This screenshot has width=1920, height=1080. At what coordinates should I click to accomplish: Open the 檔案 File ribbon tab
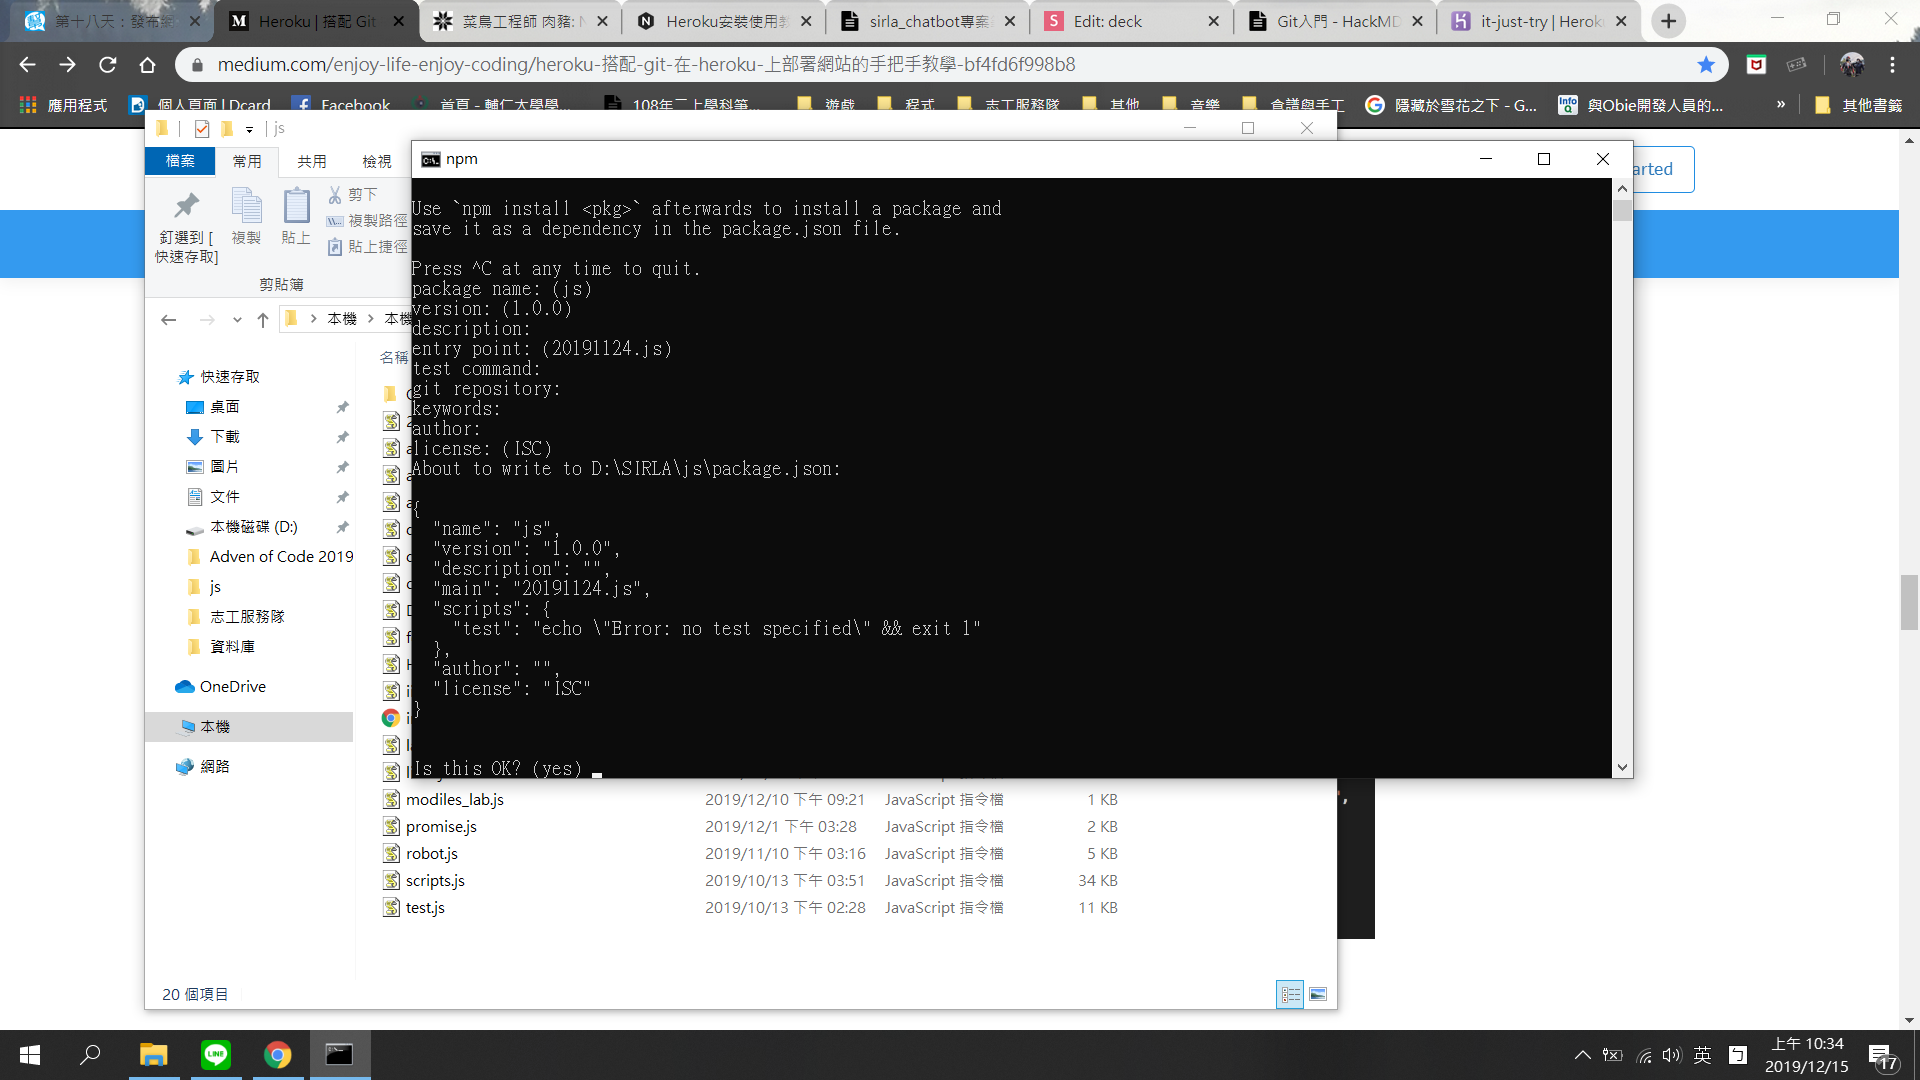click(180, 161)
